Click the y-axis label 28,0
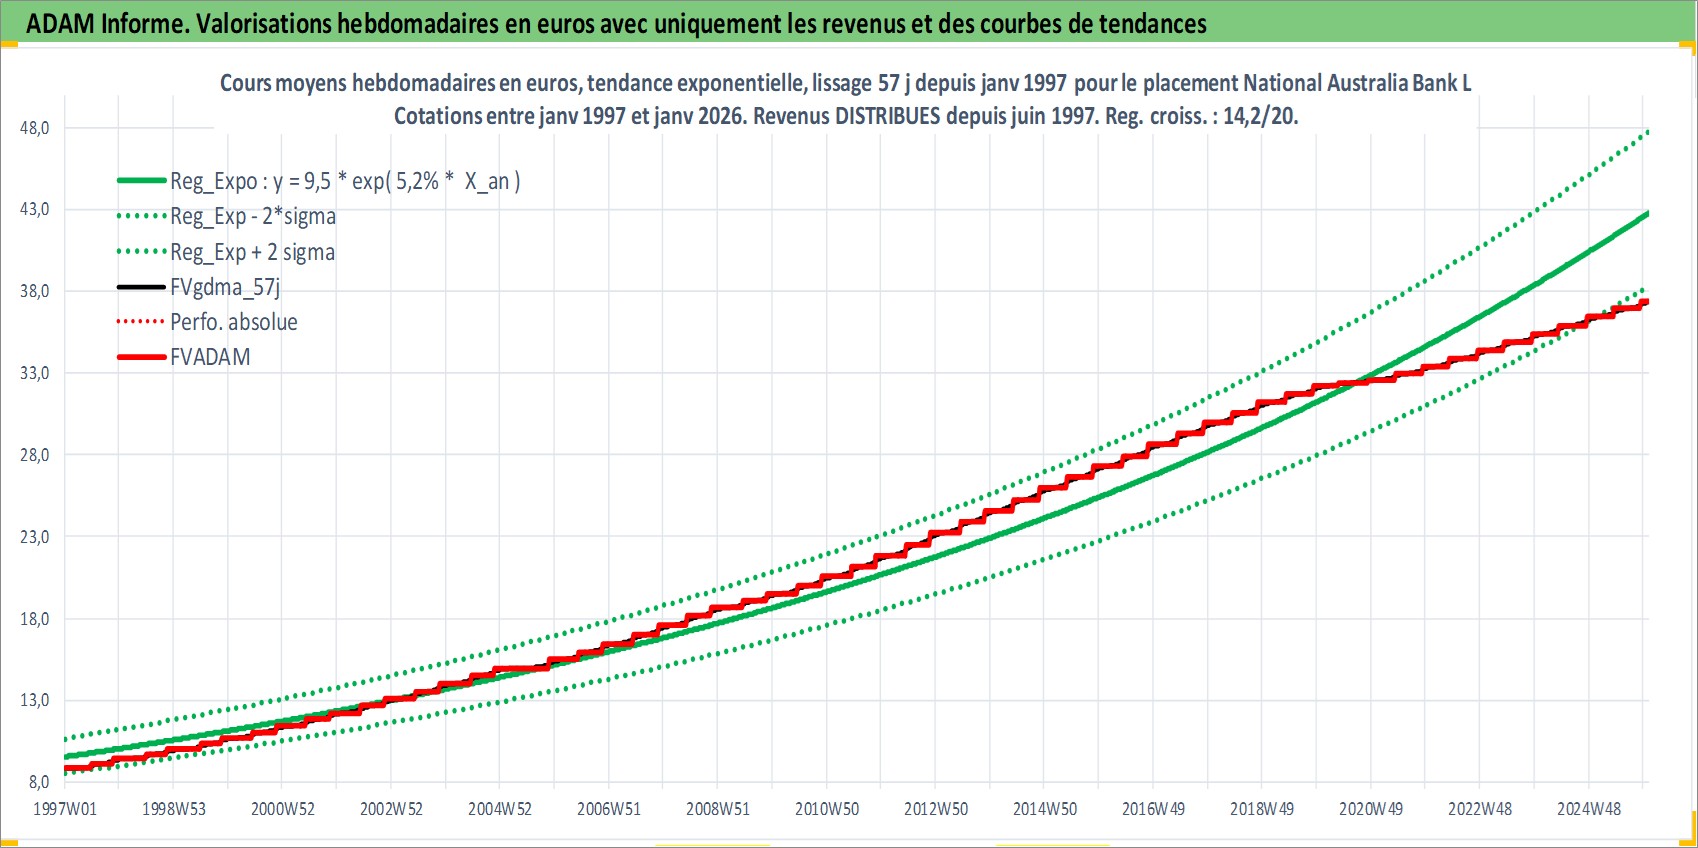 point(35,455)
